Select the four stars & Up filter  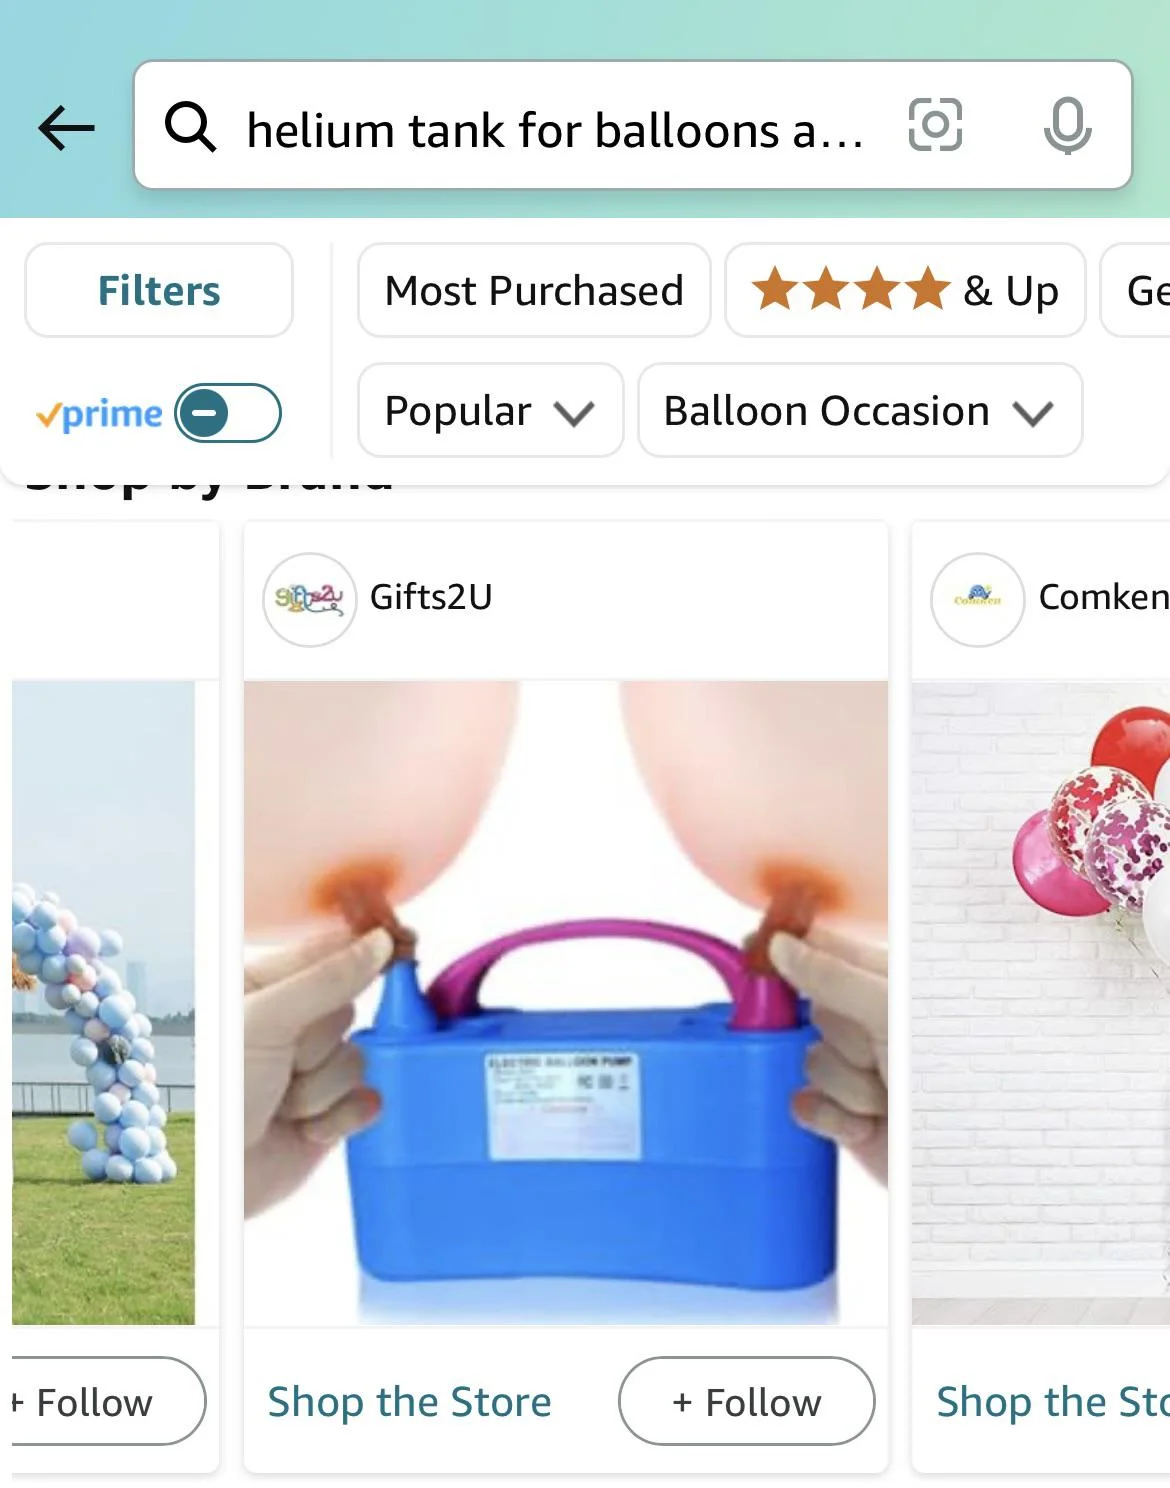[905, 291]
